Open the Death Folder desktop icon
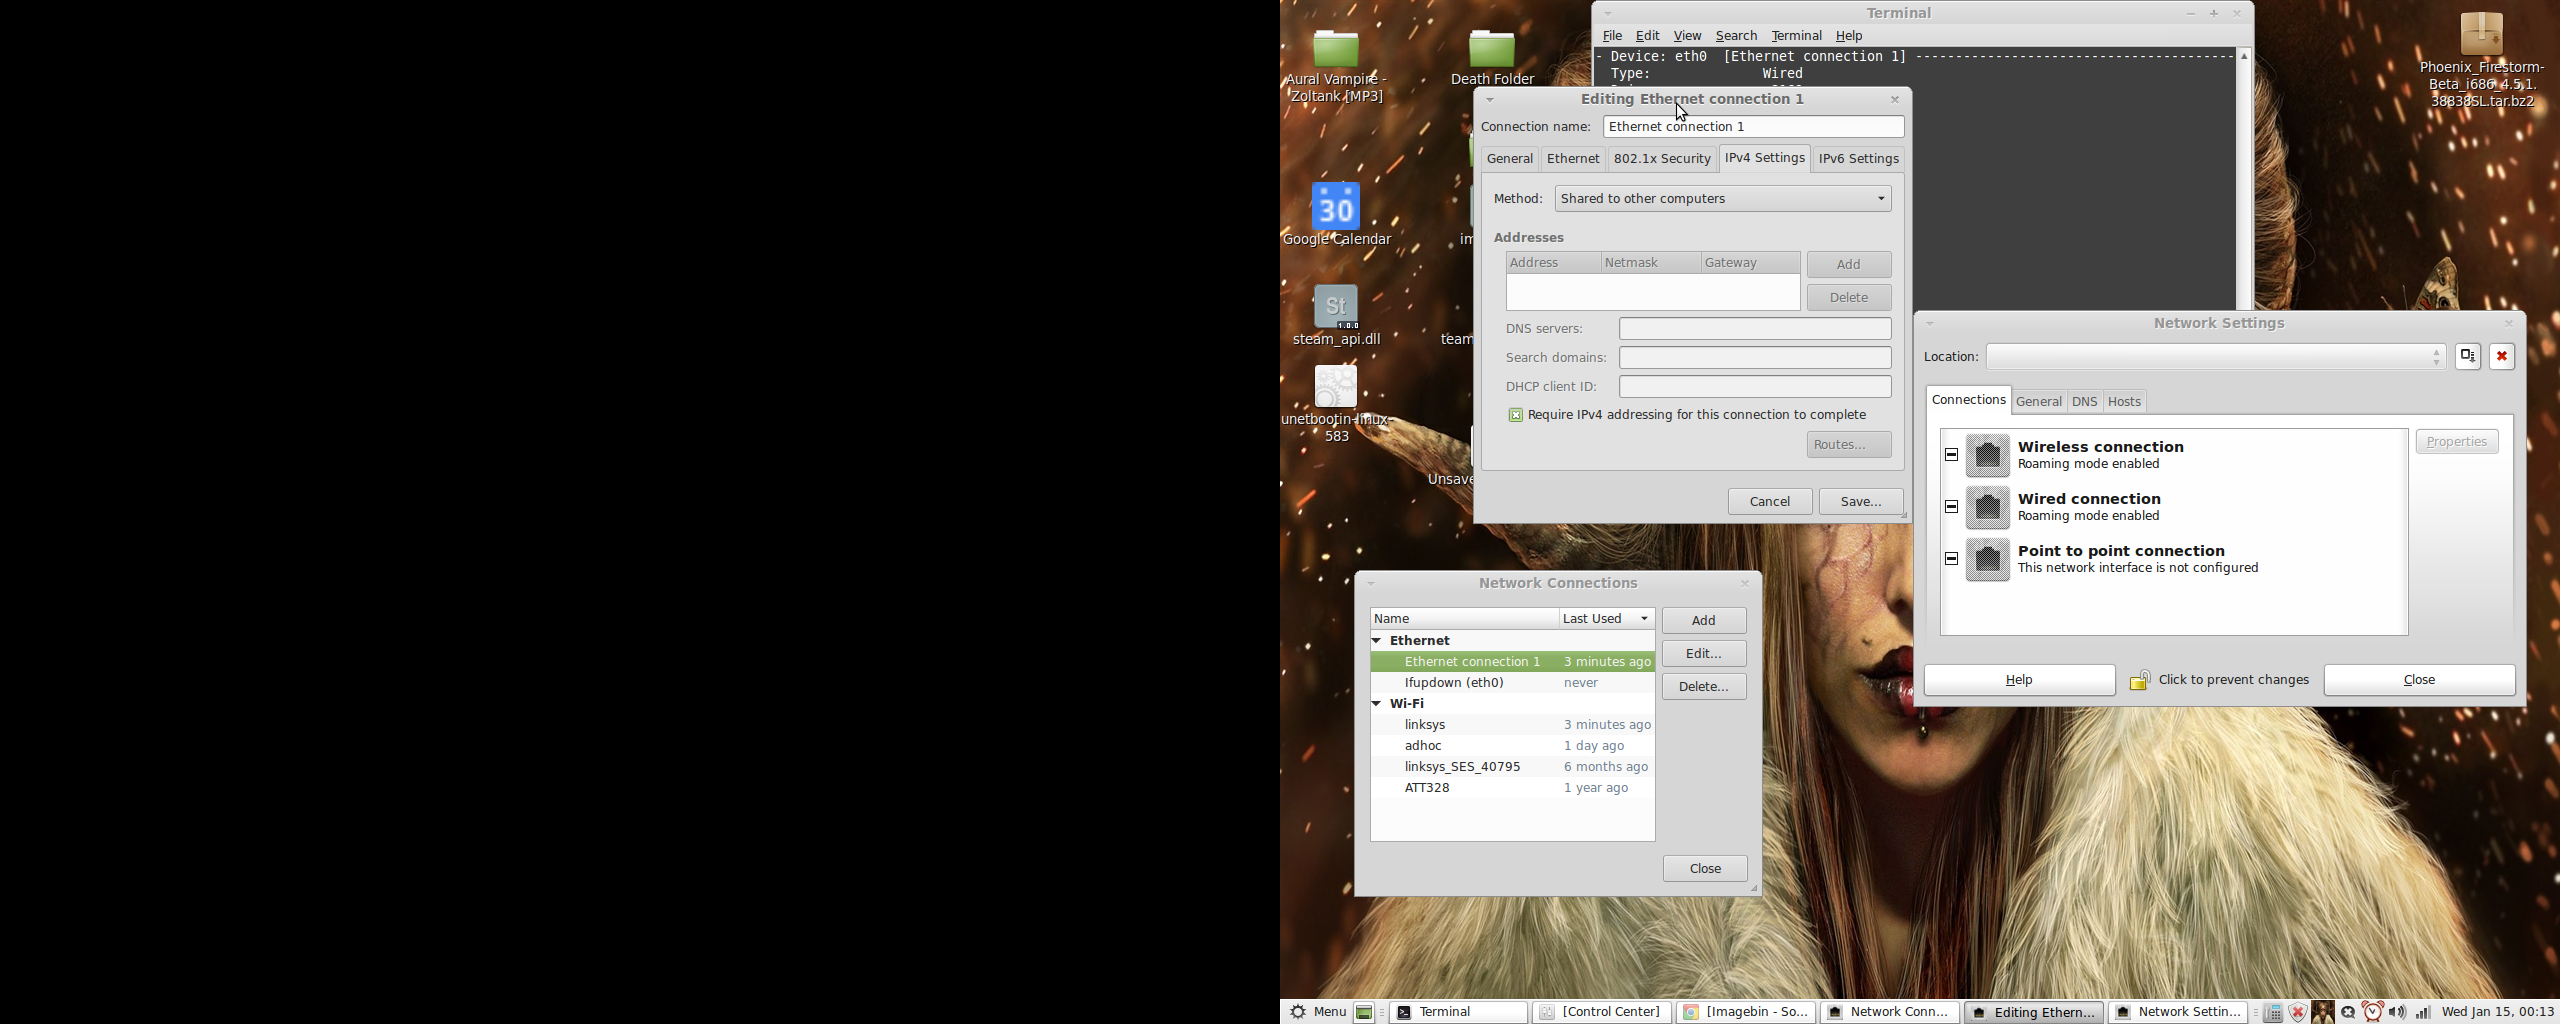This screenshot has width=2560, height=1024. click(x=1492, y=49)
